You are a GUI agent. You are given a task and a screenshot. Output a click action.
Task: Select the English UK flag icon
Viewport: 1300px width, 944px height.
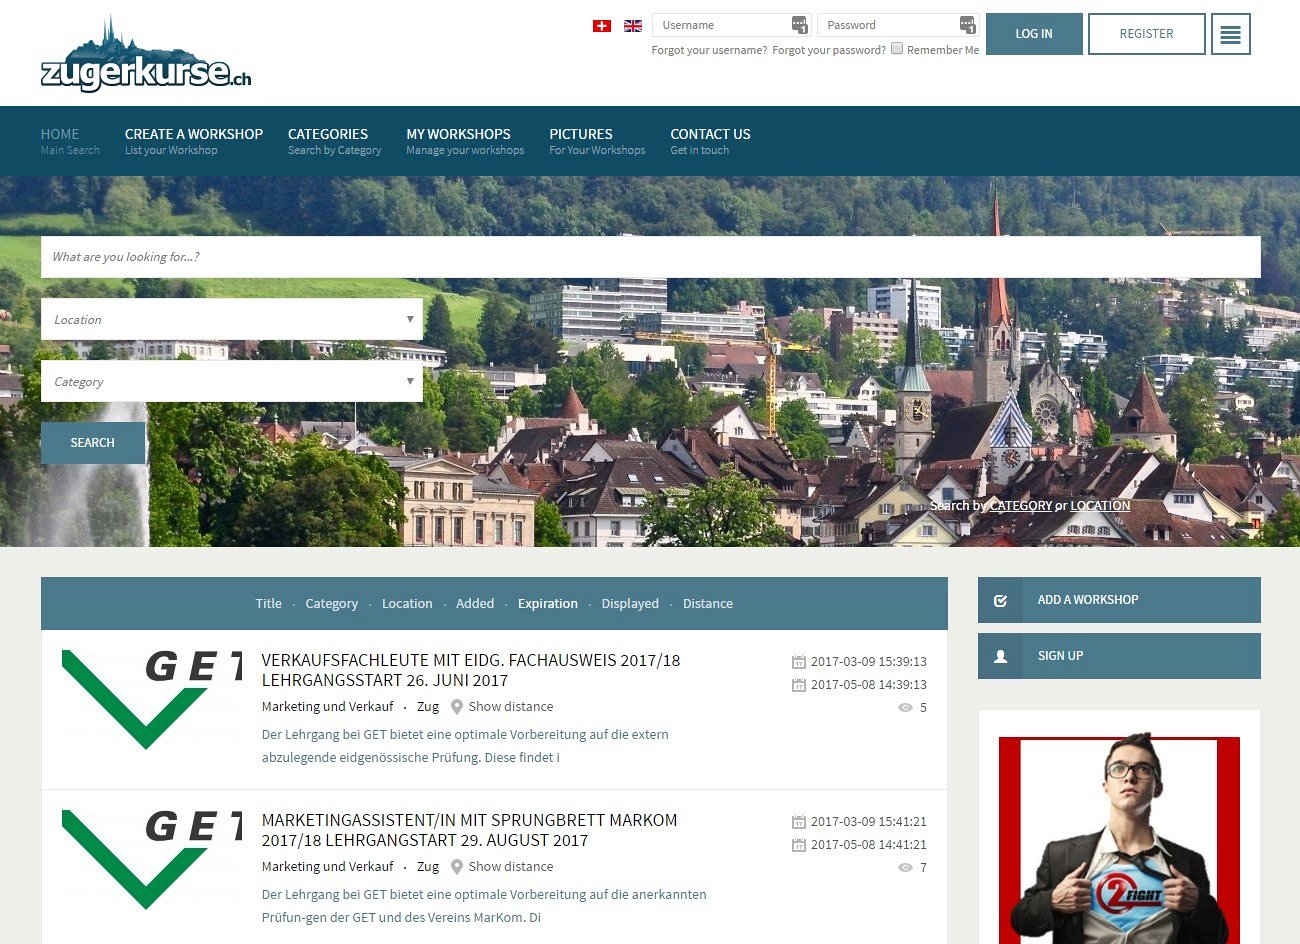[x=633, y=26]
